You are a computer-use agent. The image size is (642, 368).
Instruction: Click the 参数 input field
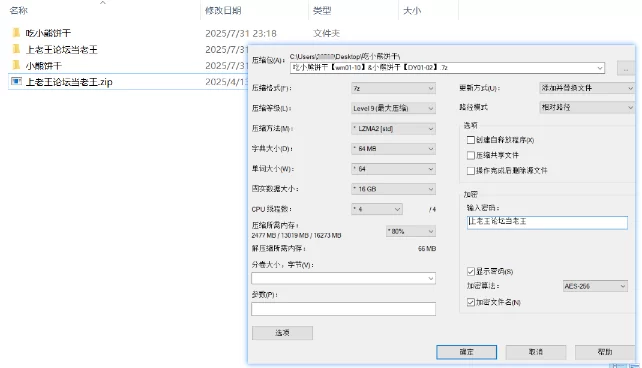pos(343,309)
